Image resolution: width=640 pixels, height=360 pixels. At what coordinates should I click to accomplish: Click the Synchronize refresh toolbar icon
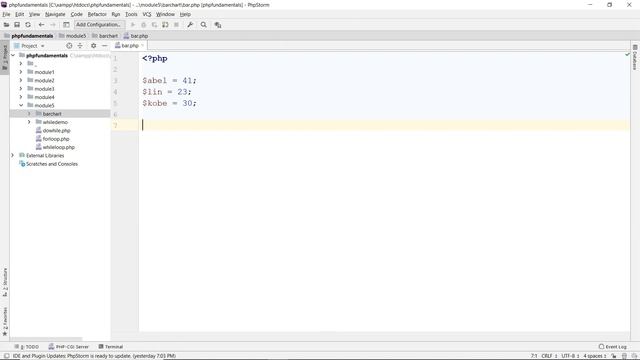click(x=28, y=25)
